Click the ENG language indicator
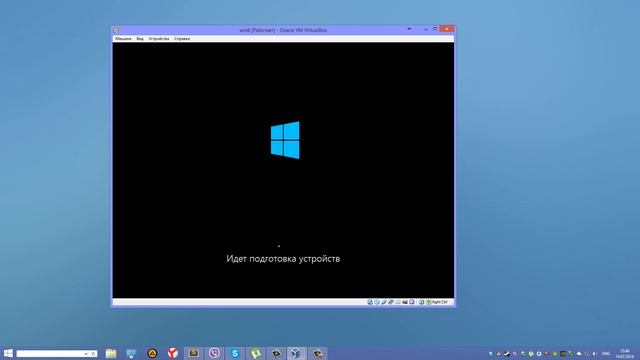 [x=606, y=354]
